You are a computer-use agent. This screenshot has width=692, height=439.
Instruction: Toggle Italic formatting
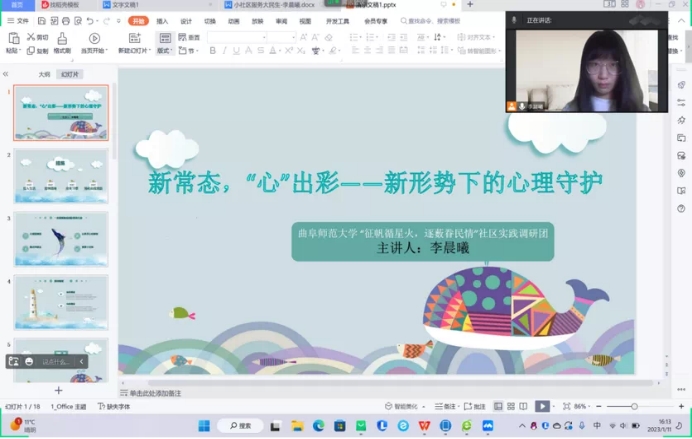(x=224, y=50)
